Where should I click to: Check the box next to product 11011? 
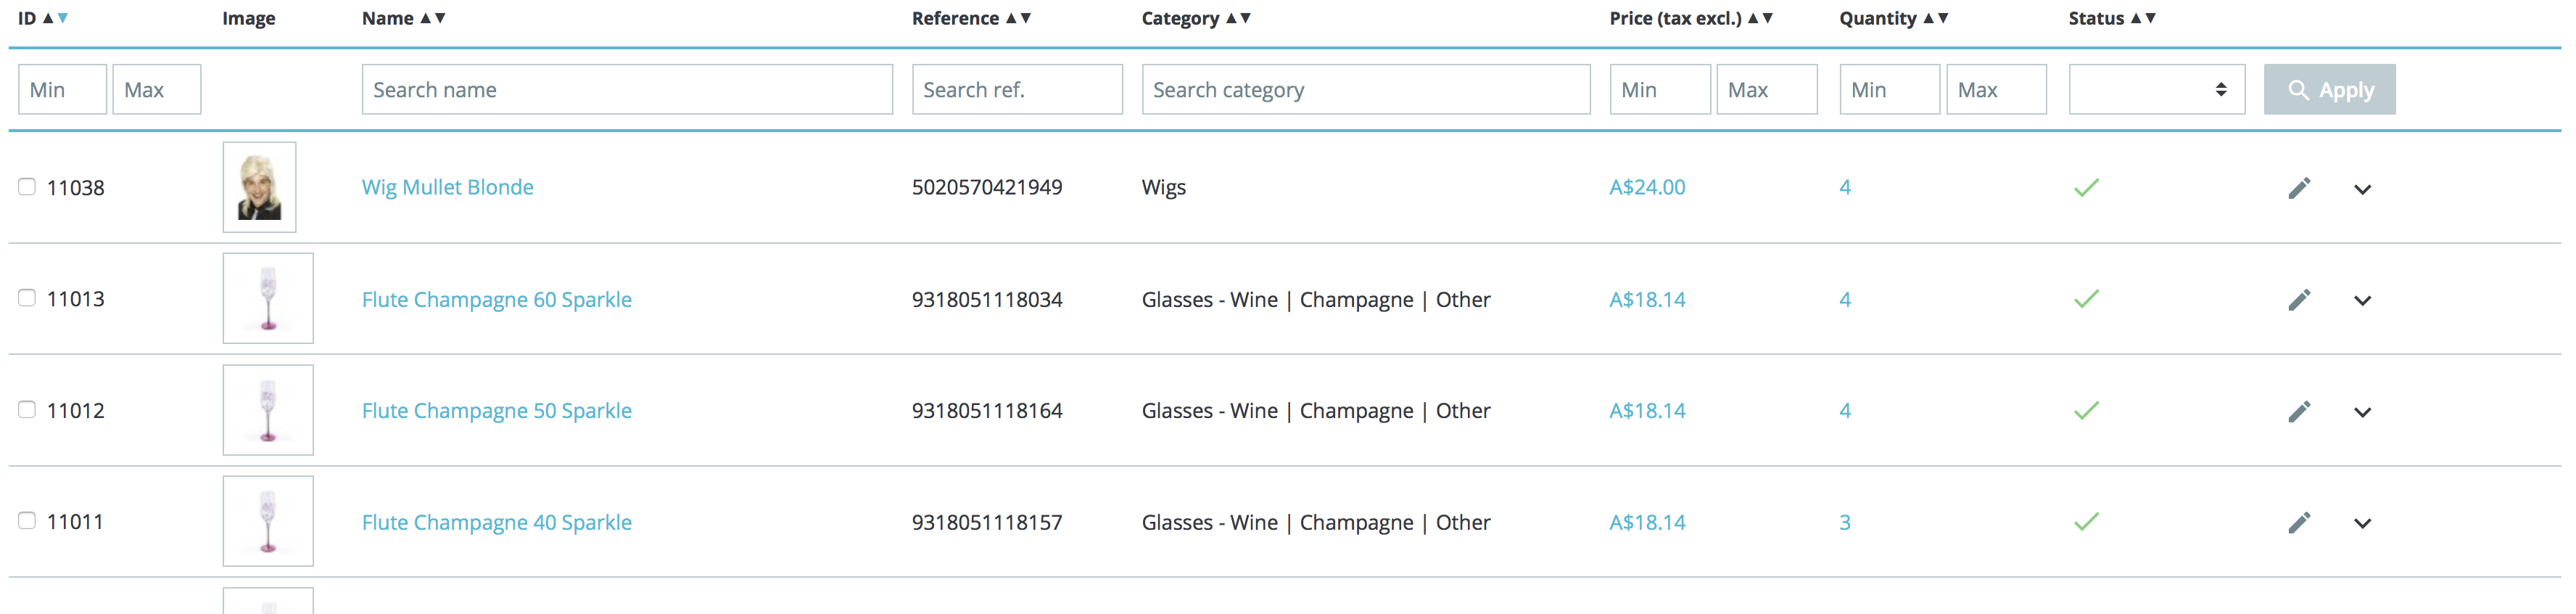pyautogui.click(x=27, y=521)
